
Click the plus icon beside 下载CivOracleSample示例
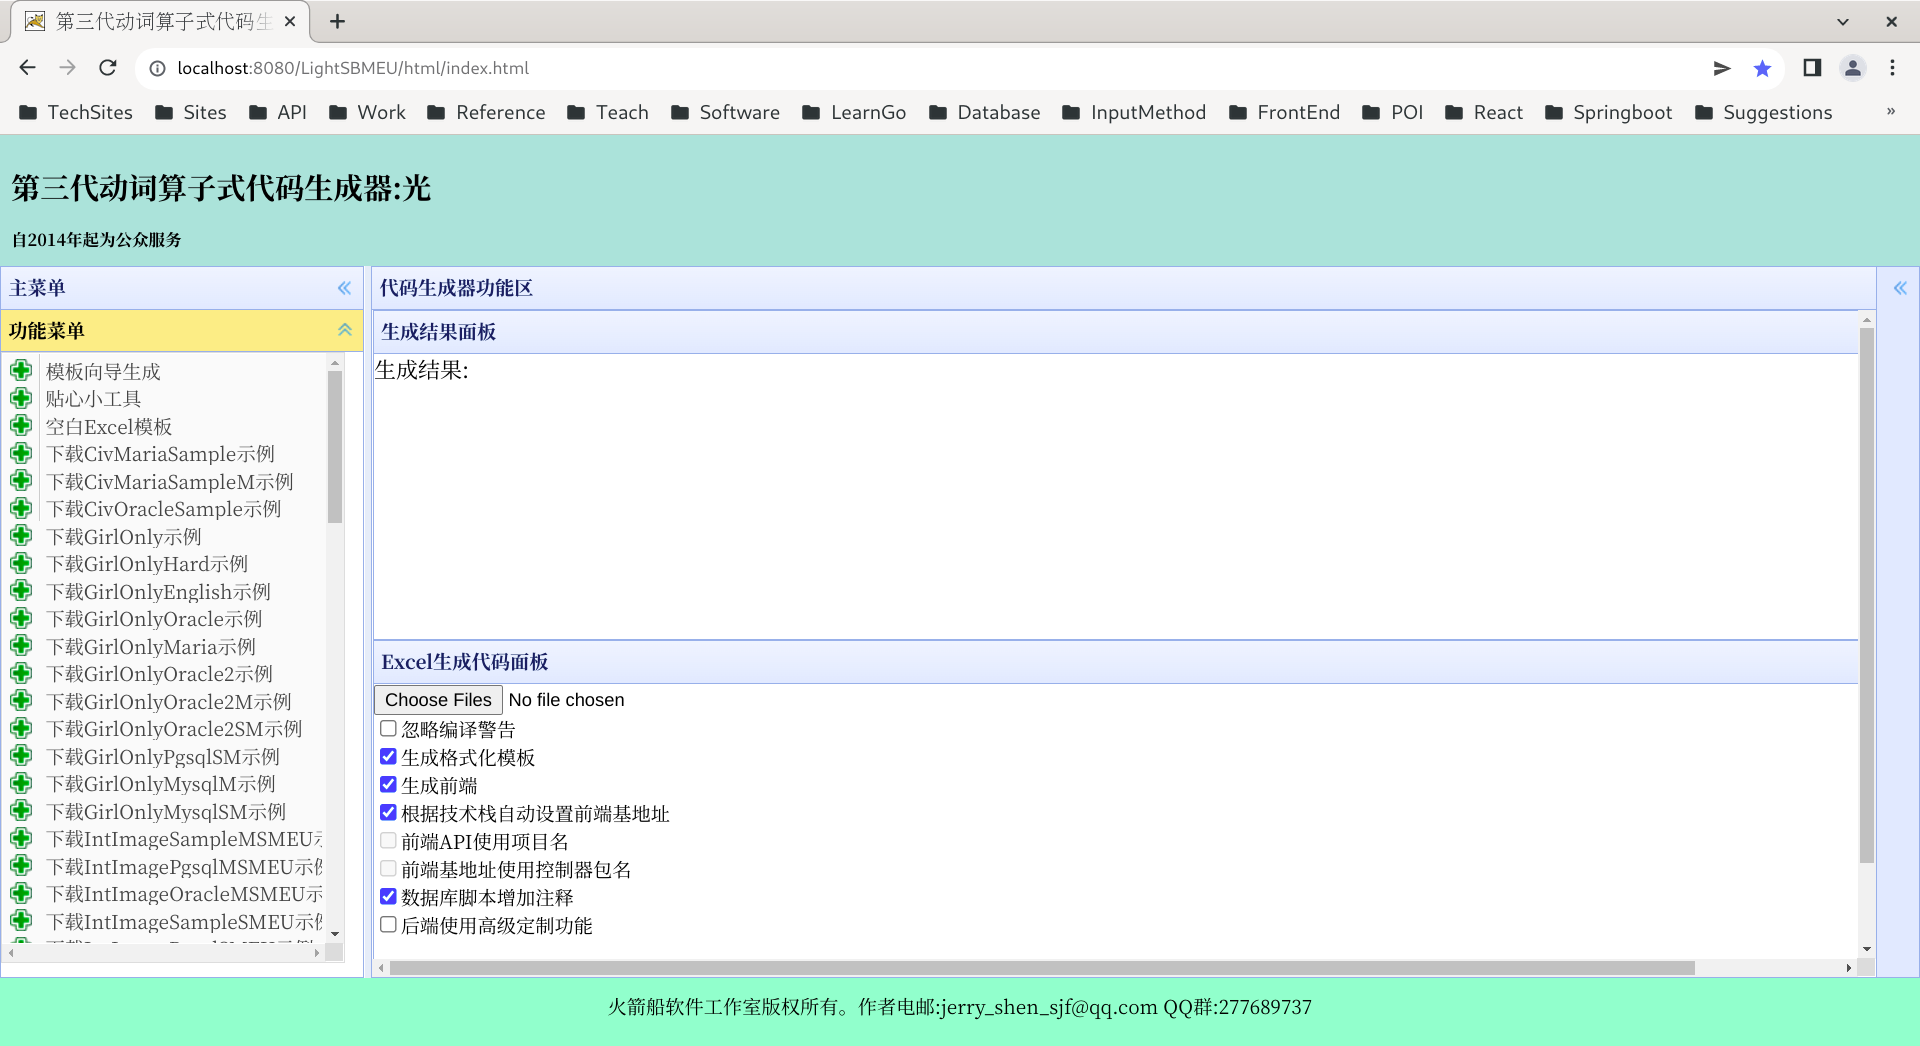pos(21,508)
